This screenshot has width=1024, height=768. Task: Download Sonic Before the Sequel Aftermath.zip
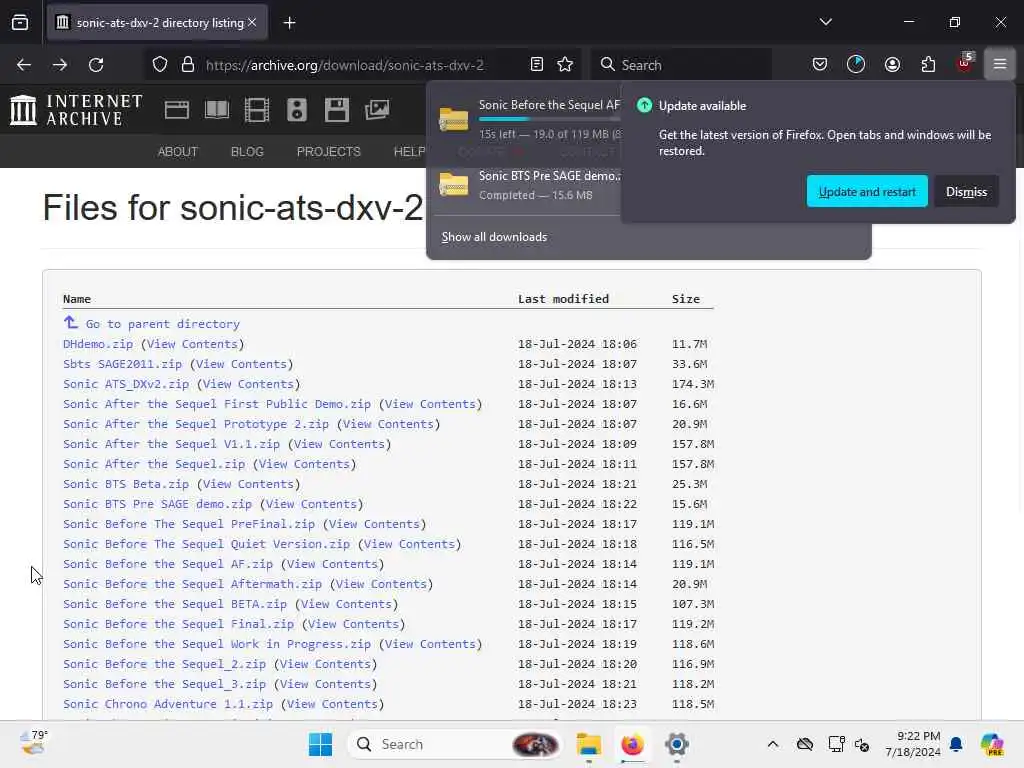[x=193, y=584]
